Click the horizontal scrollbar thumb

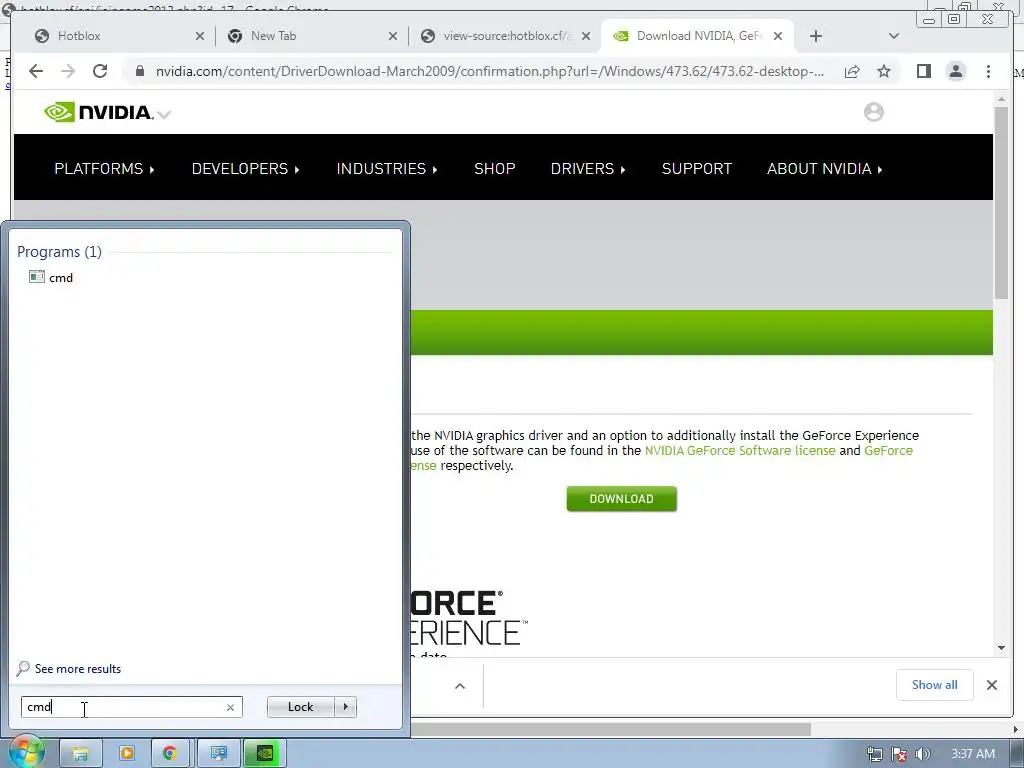(611, 729)
